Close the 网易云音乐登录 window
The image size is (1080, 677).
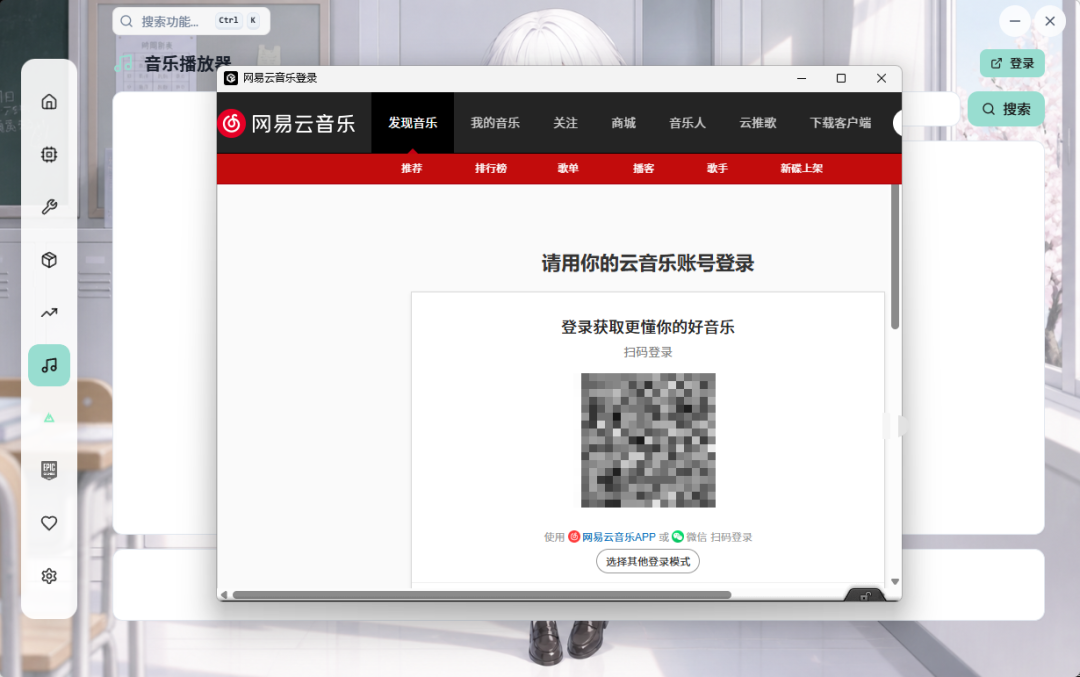pos(881,79)
